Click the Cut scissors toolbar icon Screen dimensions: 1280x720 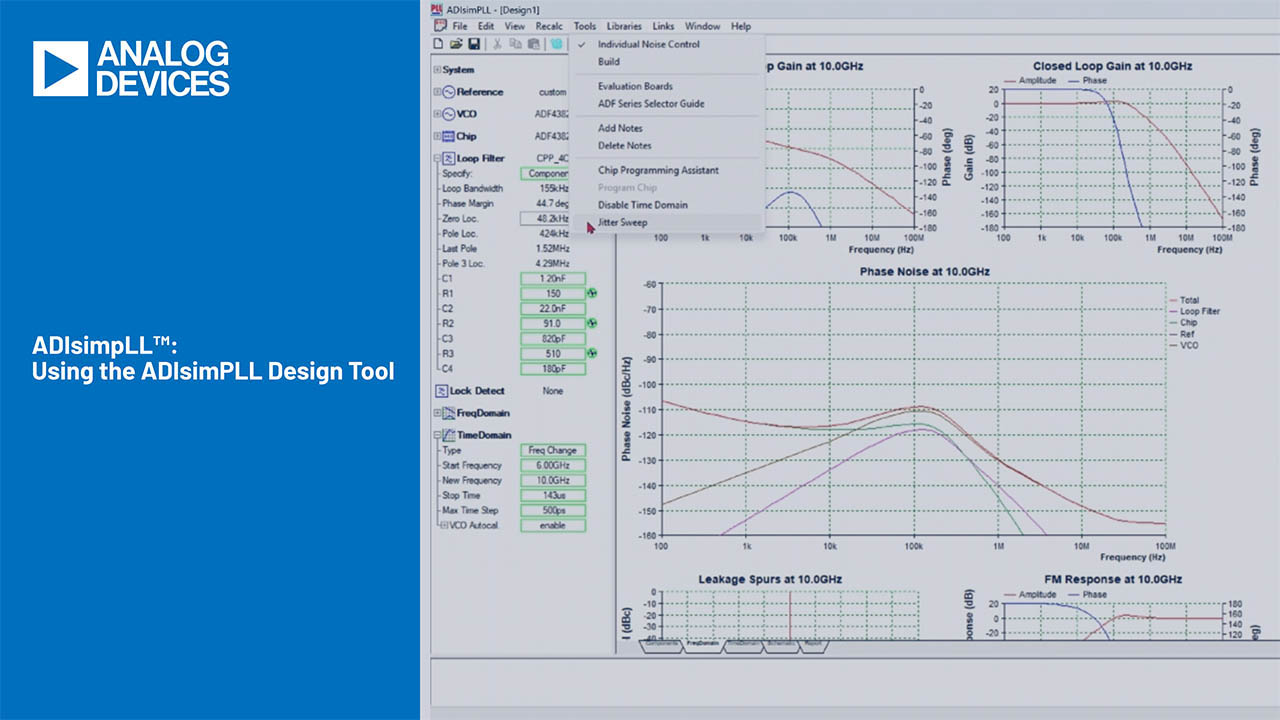tap(497, 44)
